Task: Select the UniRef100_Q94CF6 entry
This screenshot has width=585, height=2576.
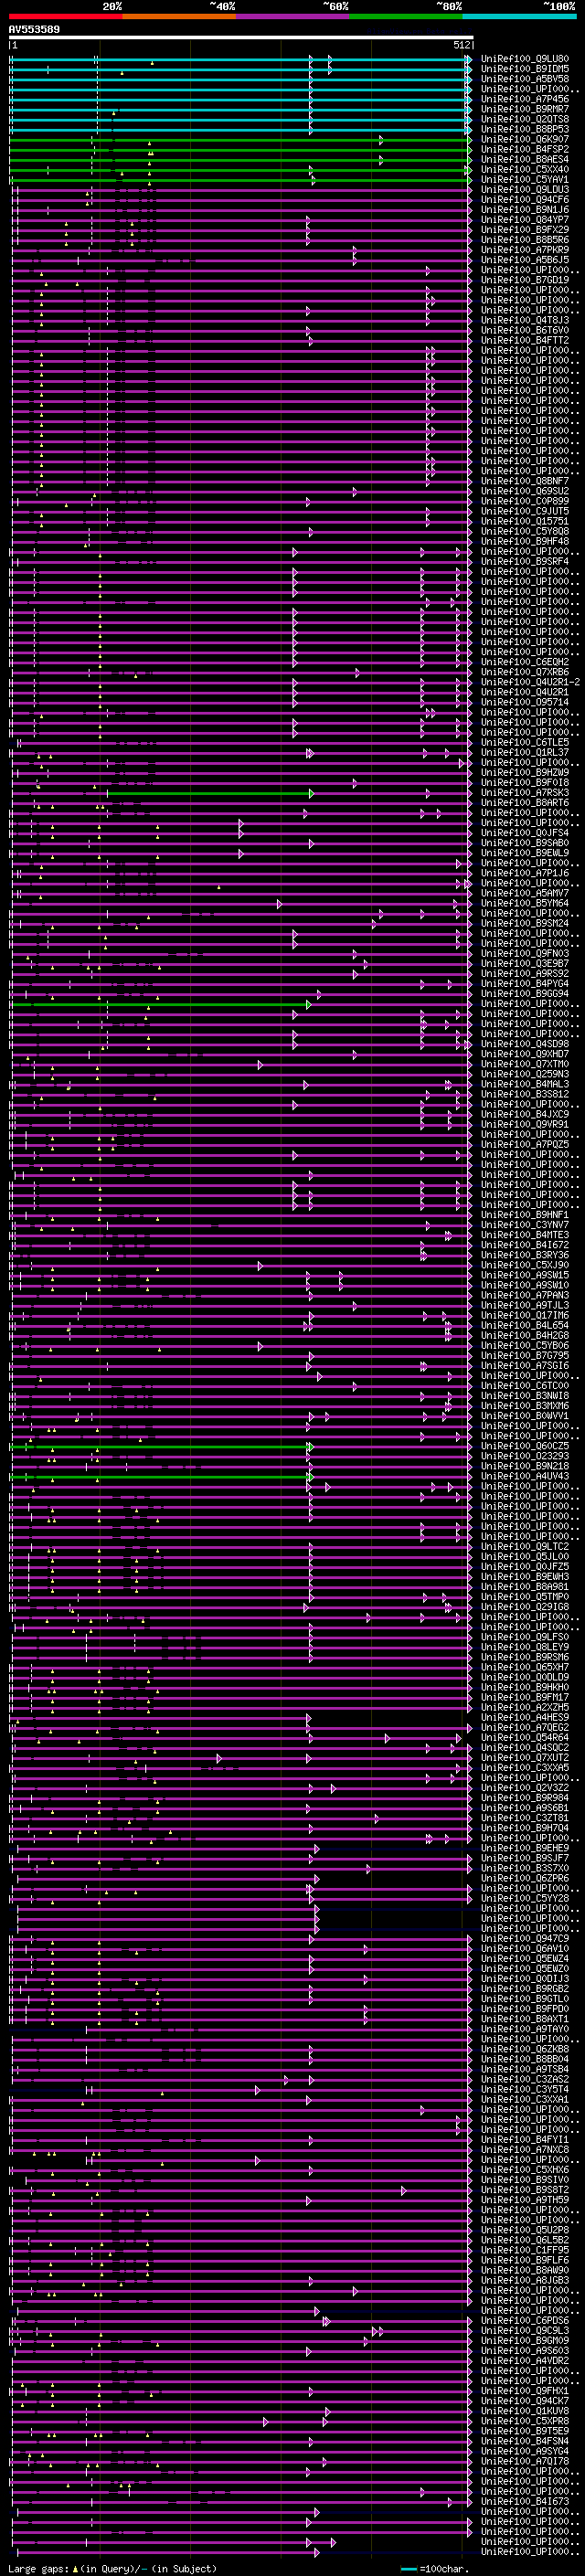Action: [525, 200]
